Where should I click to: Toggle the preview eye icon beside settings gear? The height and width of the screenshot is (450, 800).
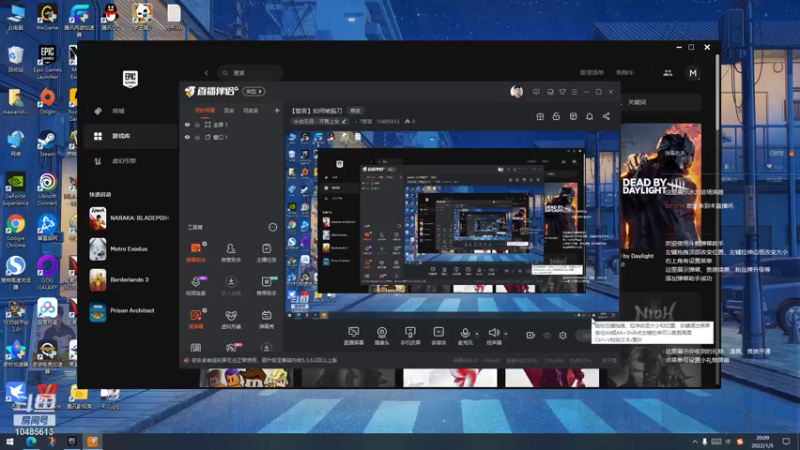pyautogui.click(x=547, y=335)
